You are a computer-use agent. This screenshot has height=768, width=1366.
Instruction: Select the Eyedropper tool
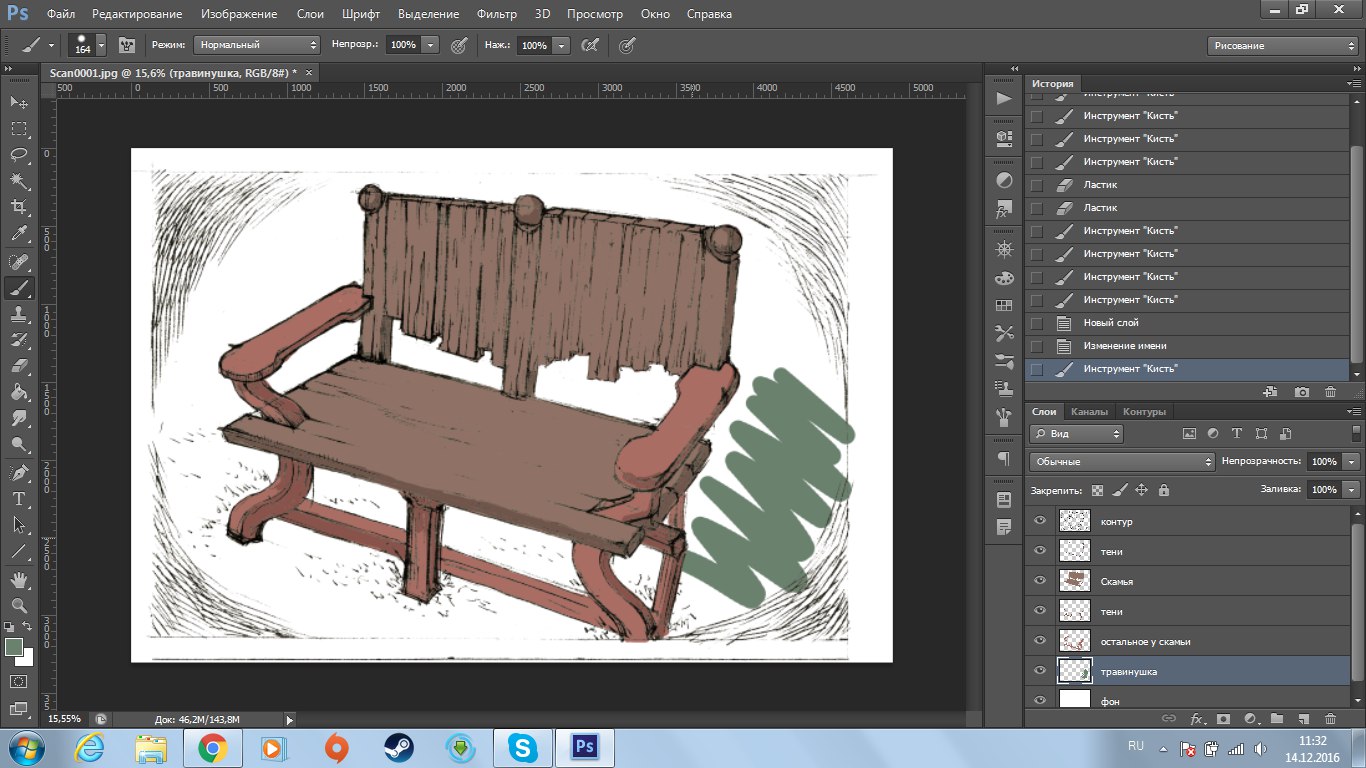click(18, 234)
